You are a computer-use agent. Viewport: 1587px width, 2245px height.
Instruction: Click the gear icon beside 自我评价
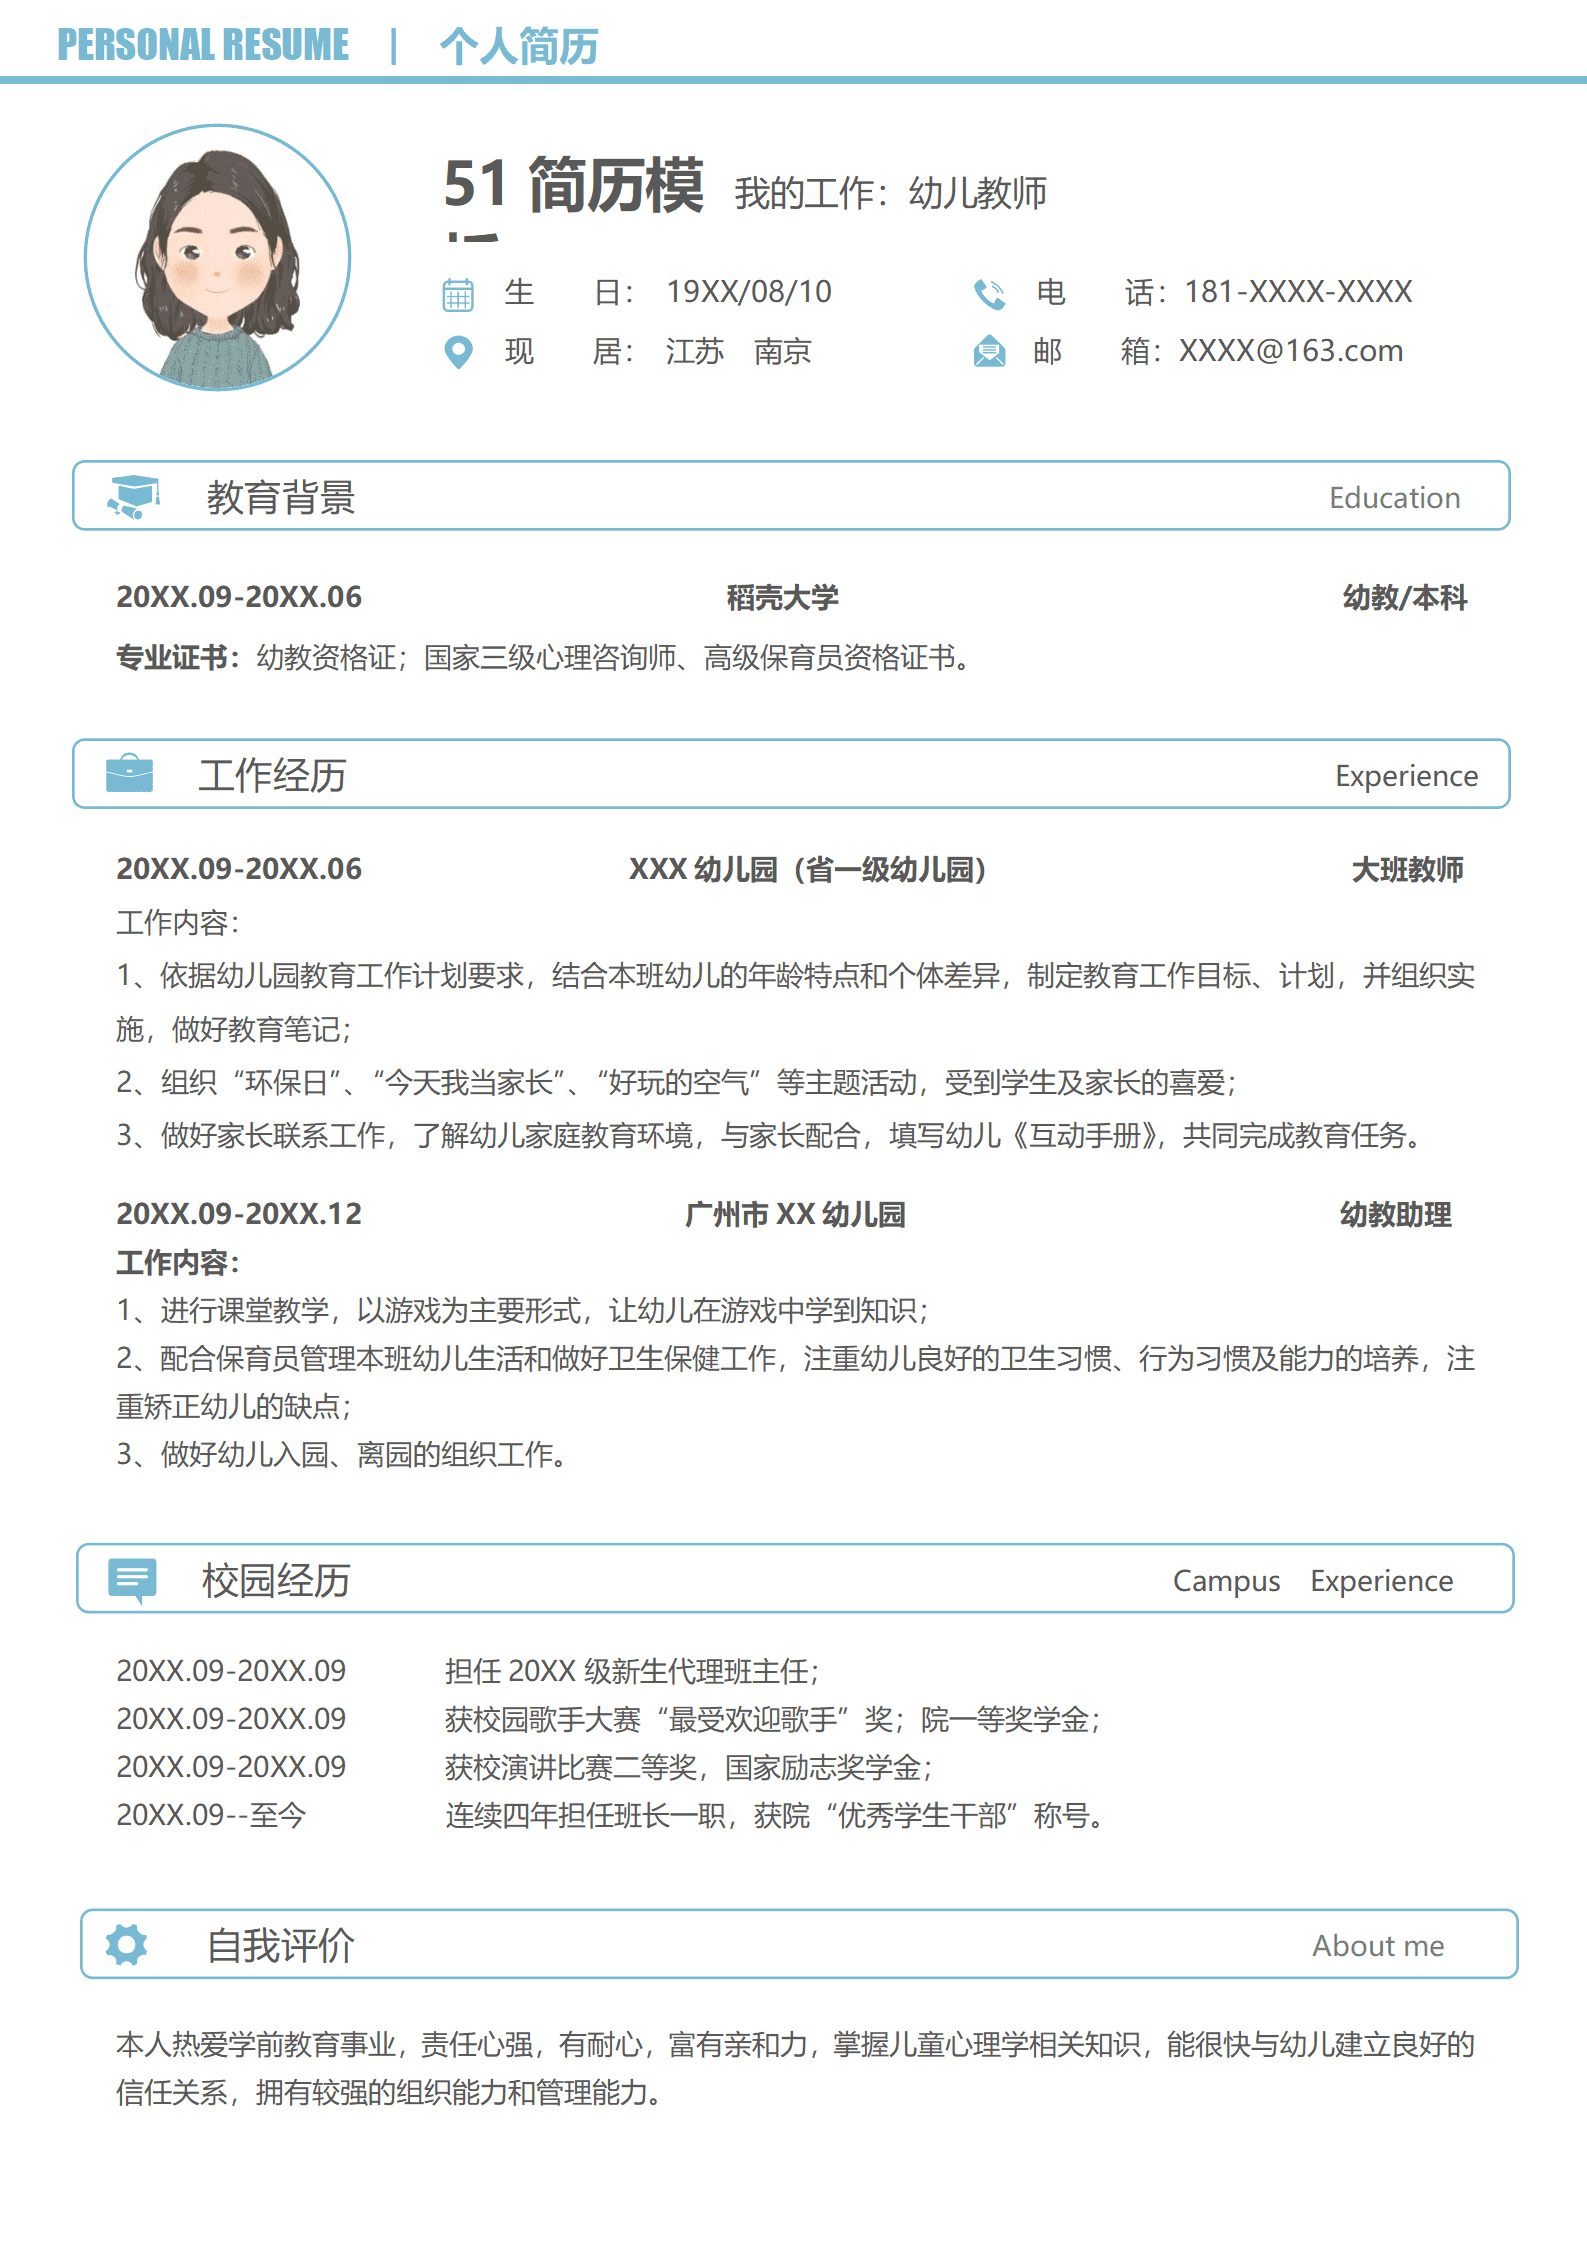click(x=127, y=1944)
